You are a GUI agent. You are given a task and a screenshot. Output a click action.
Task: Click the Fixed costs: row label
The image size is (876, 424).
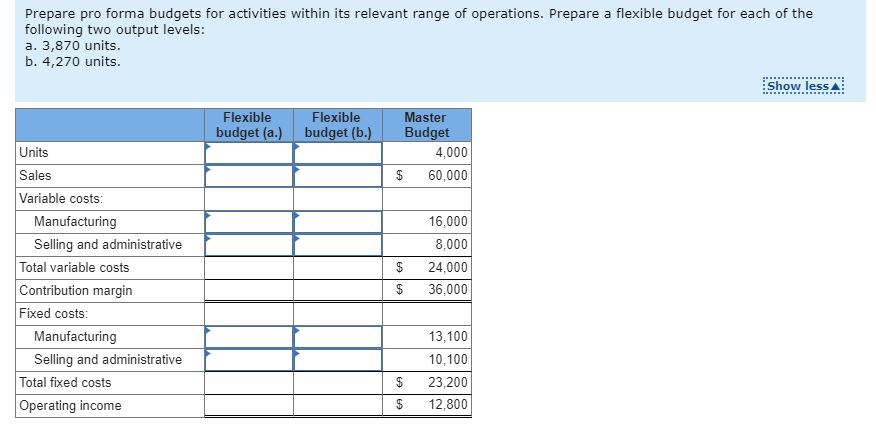pos(54,313)
